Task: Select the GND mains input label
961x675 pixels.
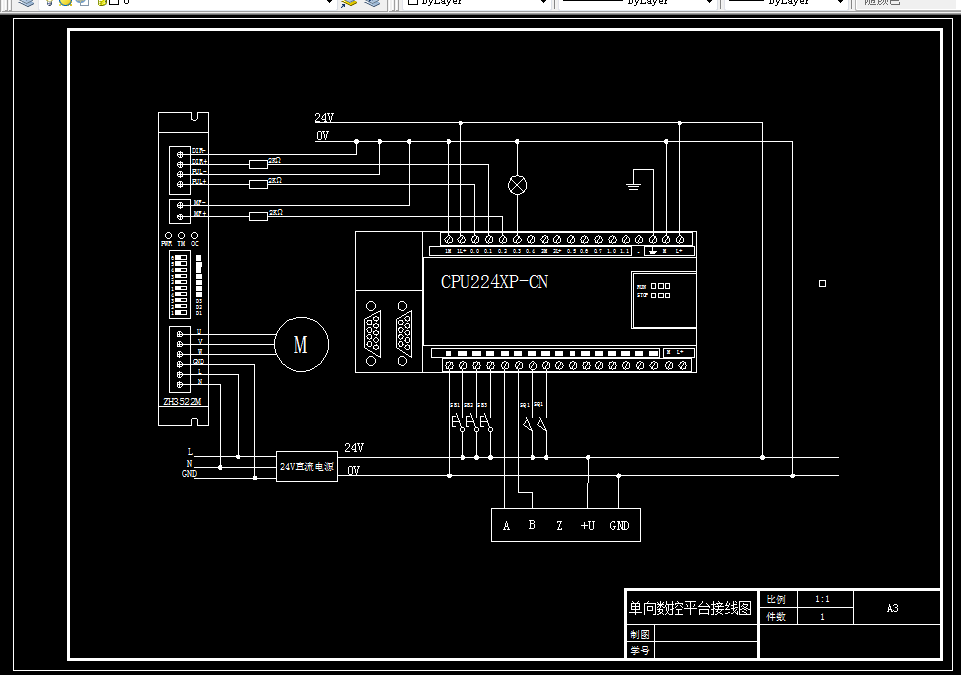Action: 189,474
